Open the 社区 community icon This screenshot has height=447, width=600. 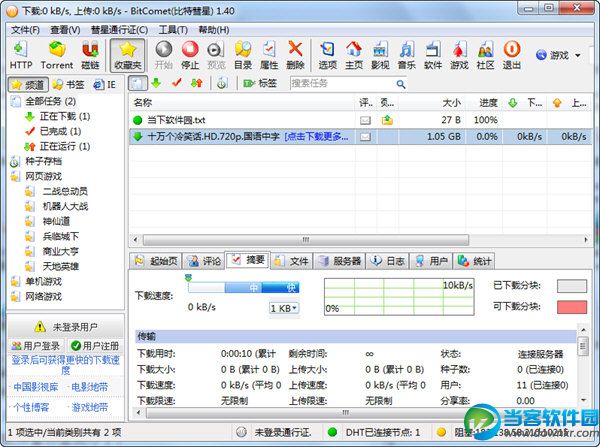(x=486, y=55)
